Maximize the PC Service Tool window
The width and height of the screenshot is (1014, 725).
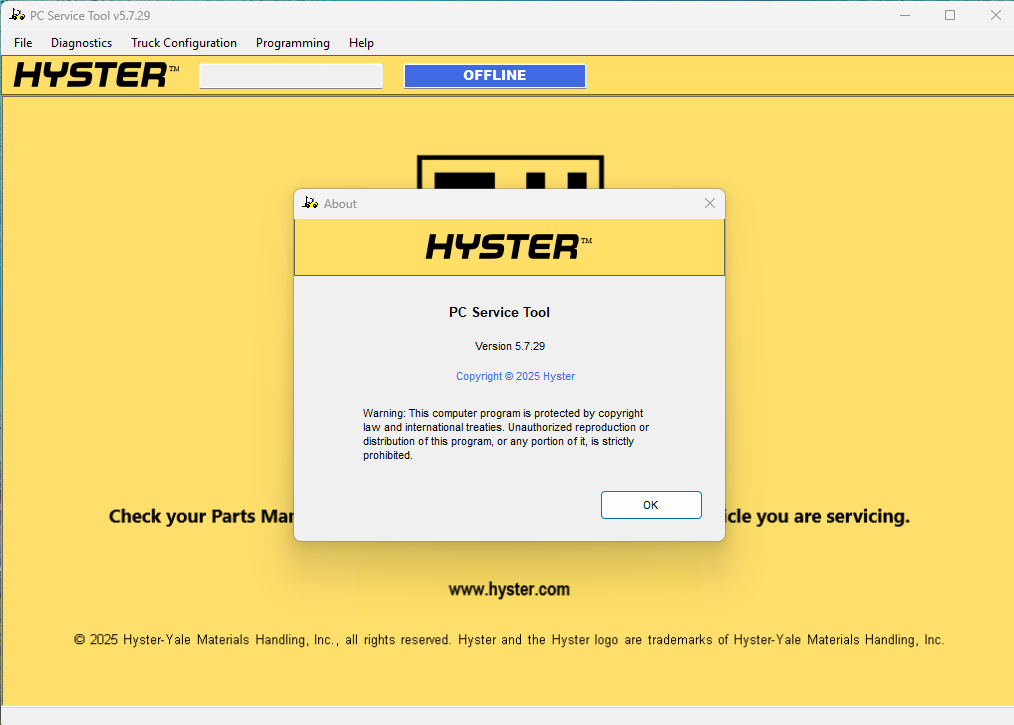tap(949, 15)
